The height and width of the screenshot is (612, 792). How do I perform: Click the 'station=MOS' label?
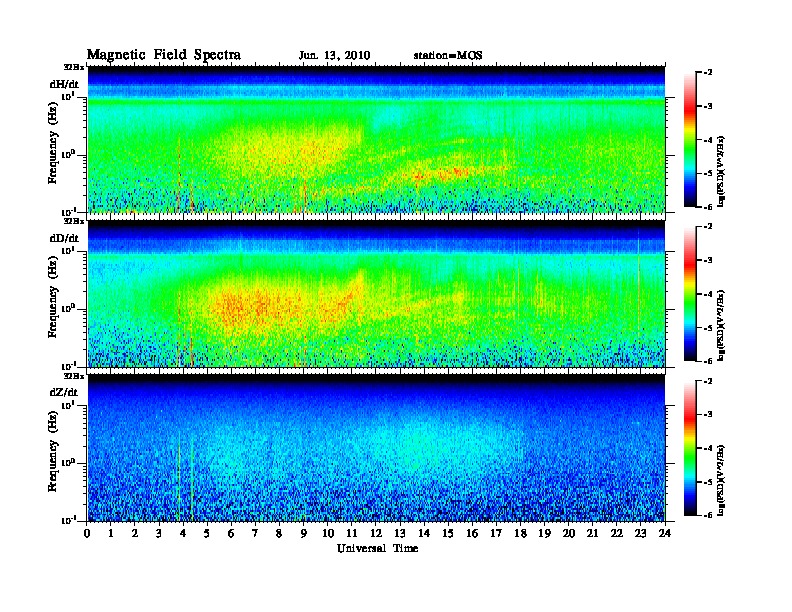pos(448,56)
